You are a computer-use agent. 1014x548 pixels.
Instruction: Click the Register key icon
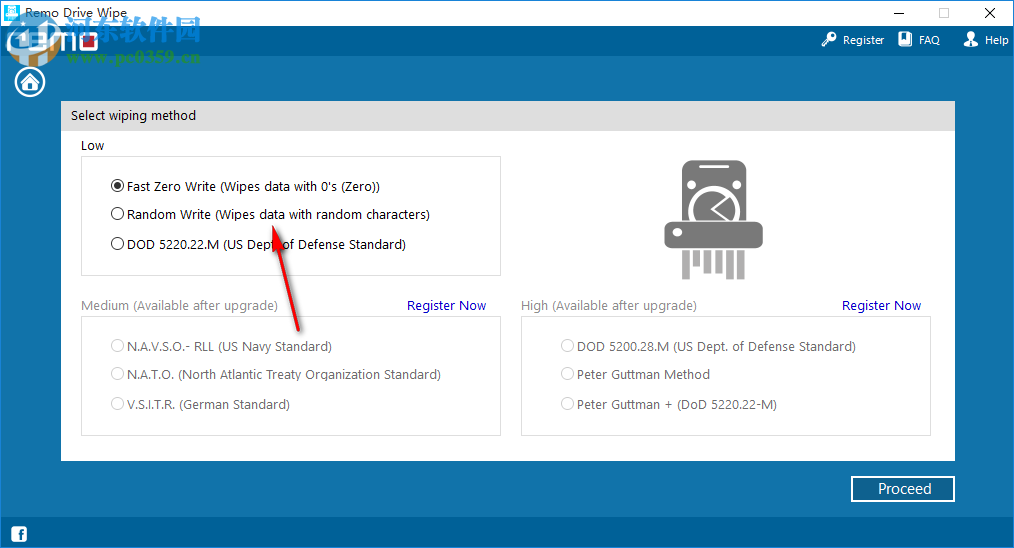pos(828,39)
